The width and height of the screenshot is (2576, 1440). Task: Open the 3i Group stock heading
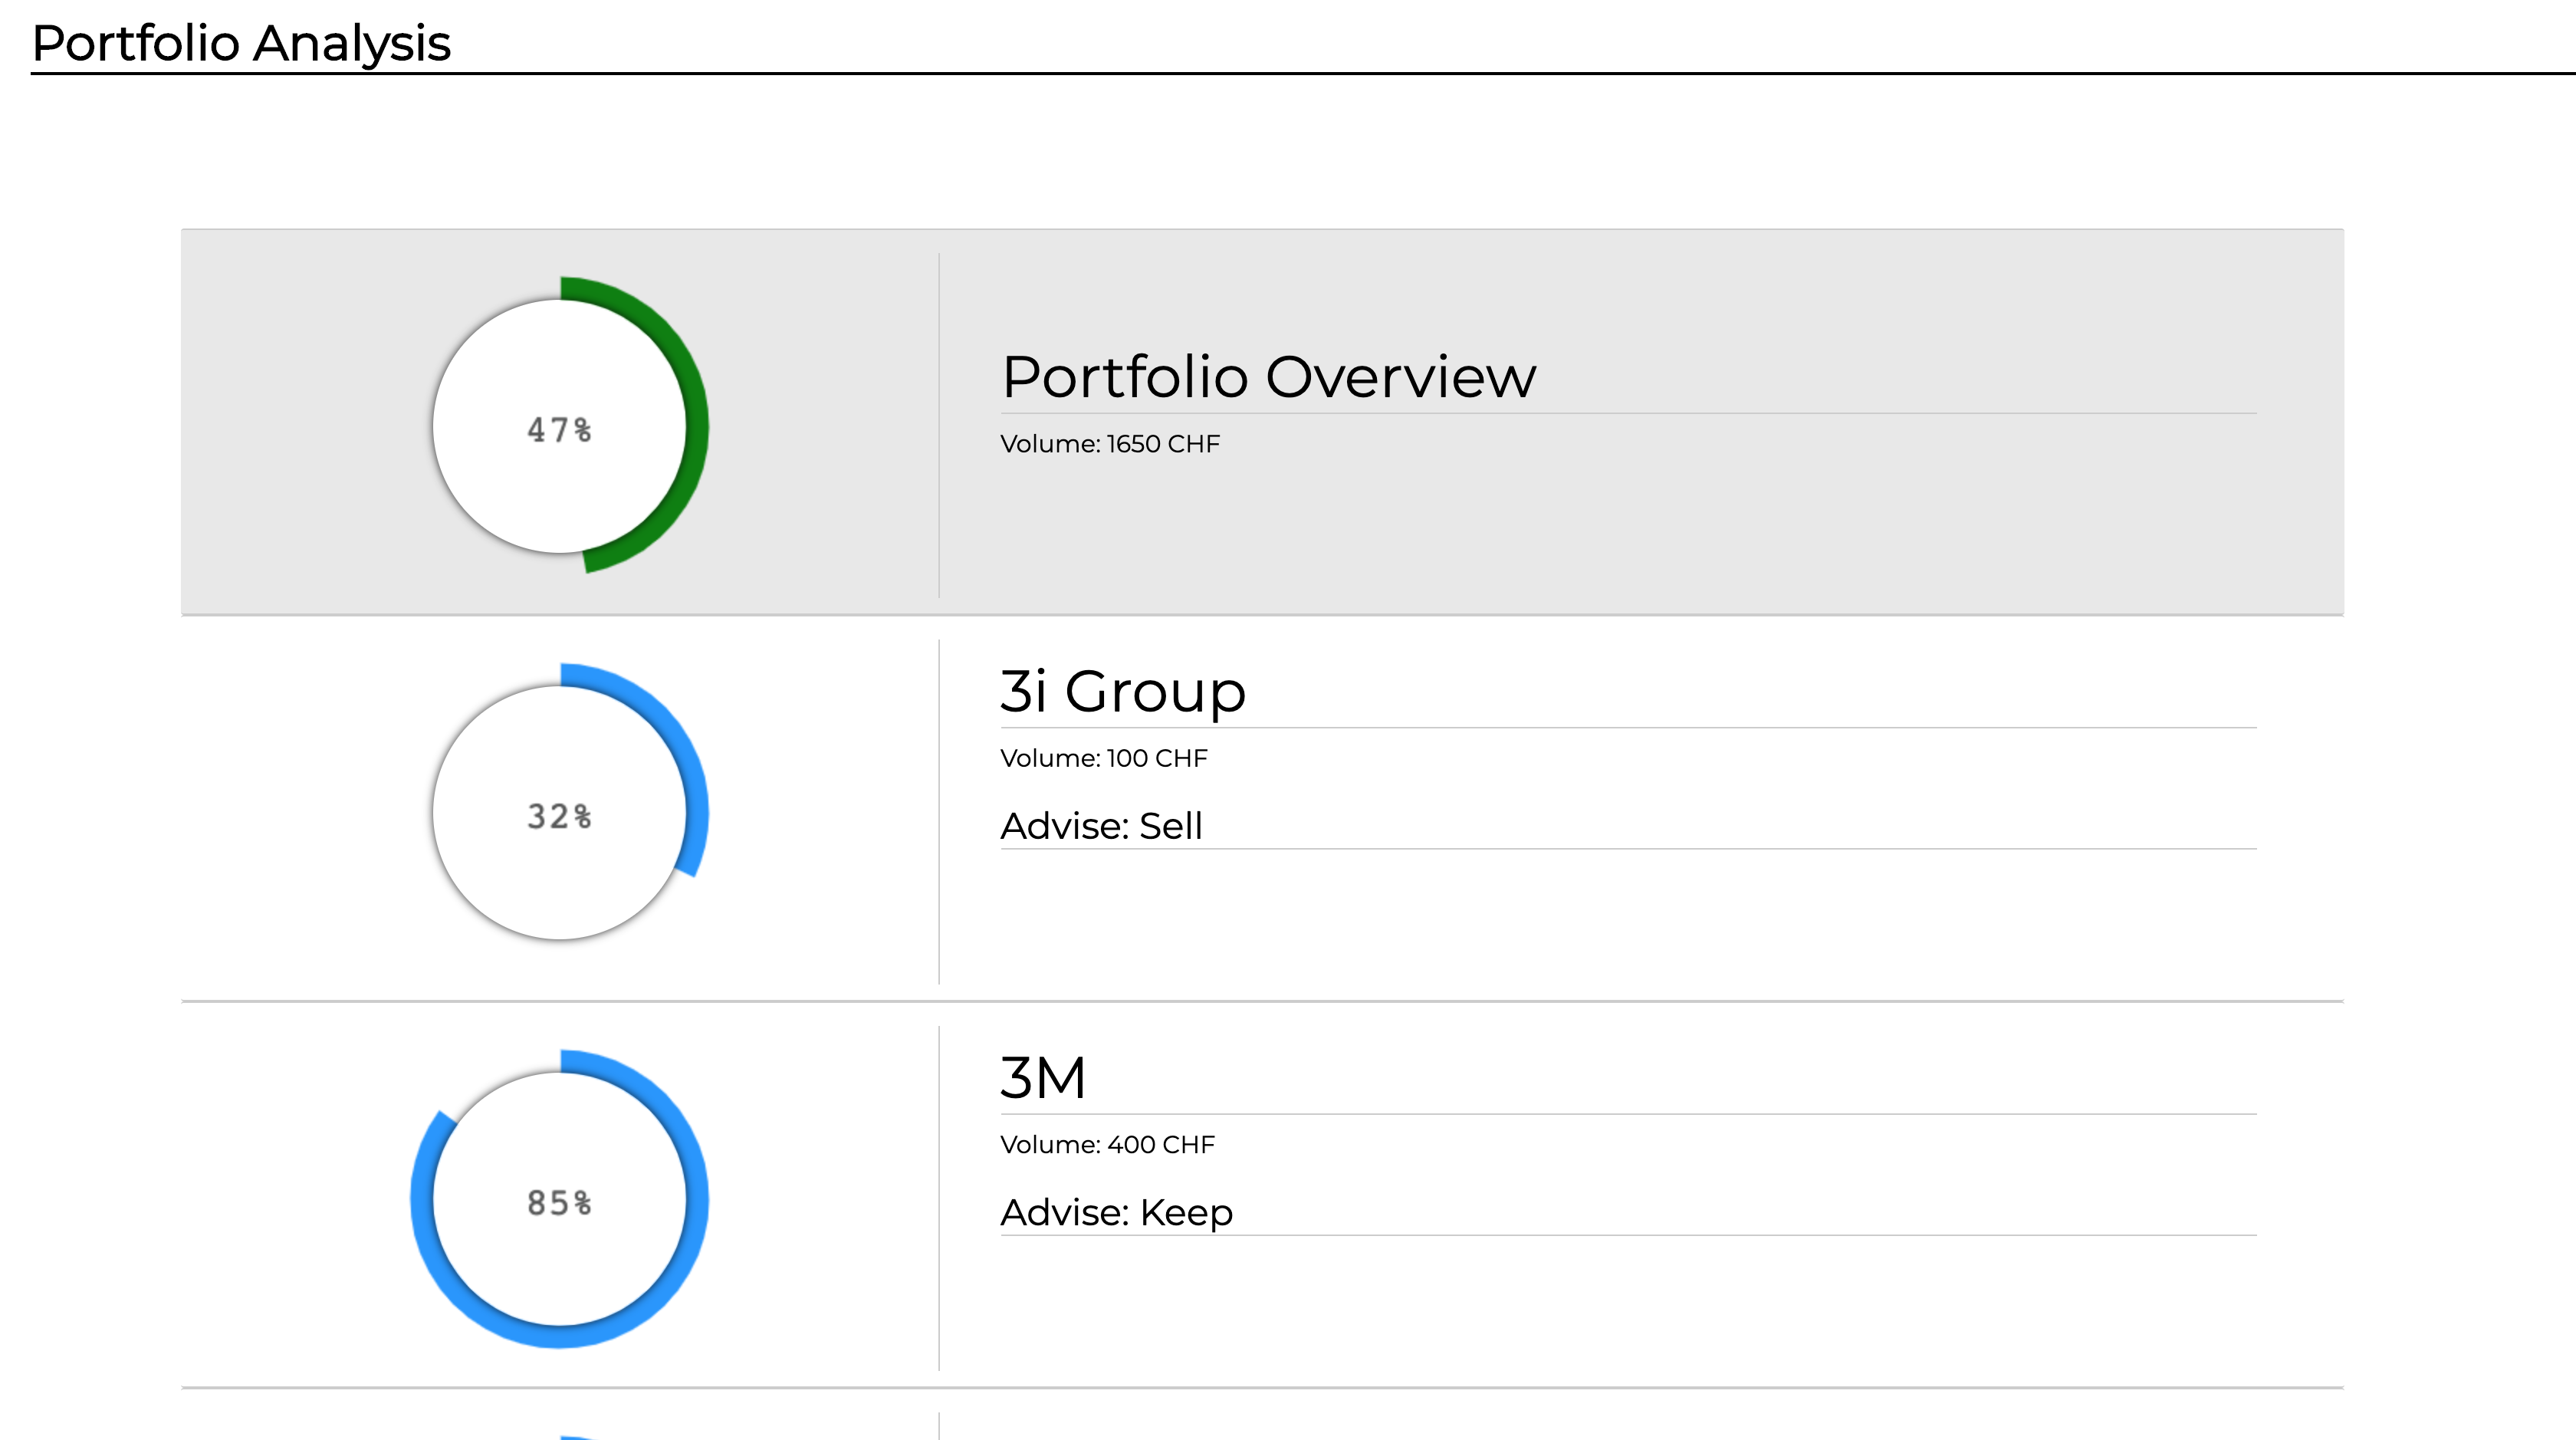point(1122,691)
